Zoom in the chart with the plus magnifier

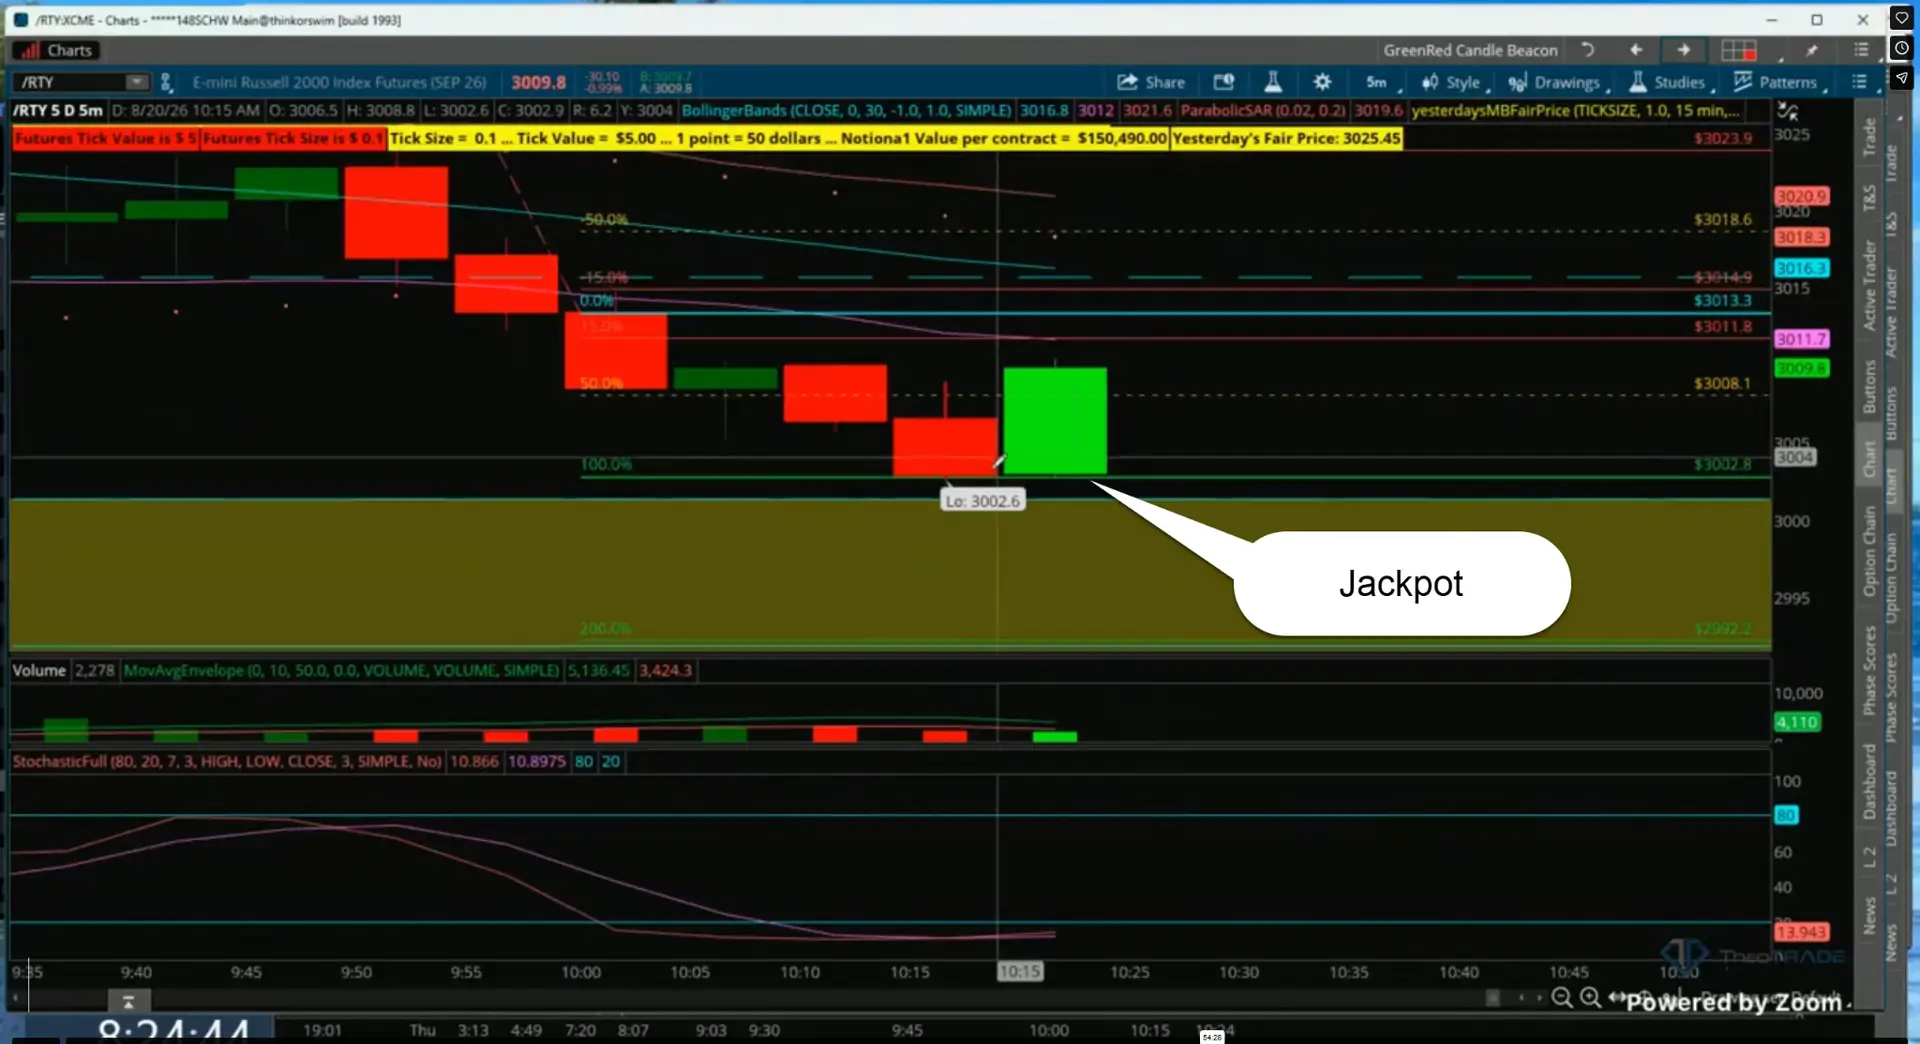point(1589,998)
